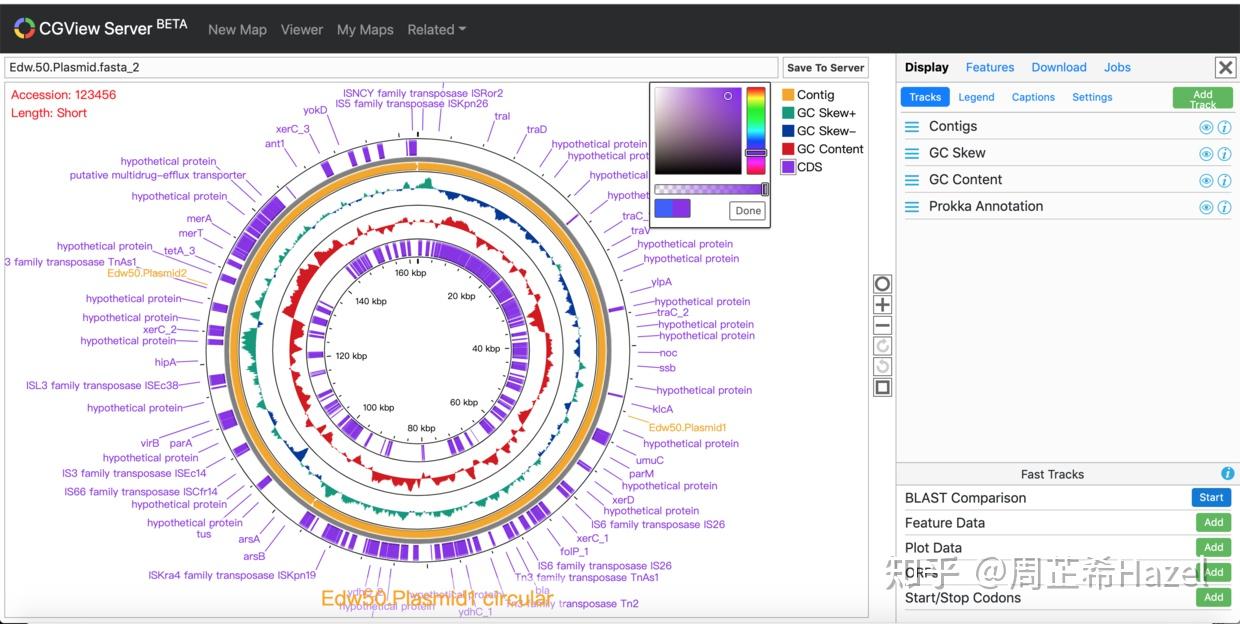Pick a shade in the saturation color square
The height and width of the screenshot is (624, 1240).
[x=697, y=131]
